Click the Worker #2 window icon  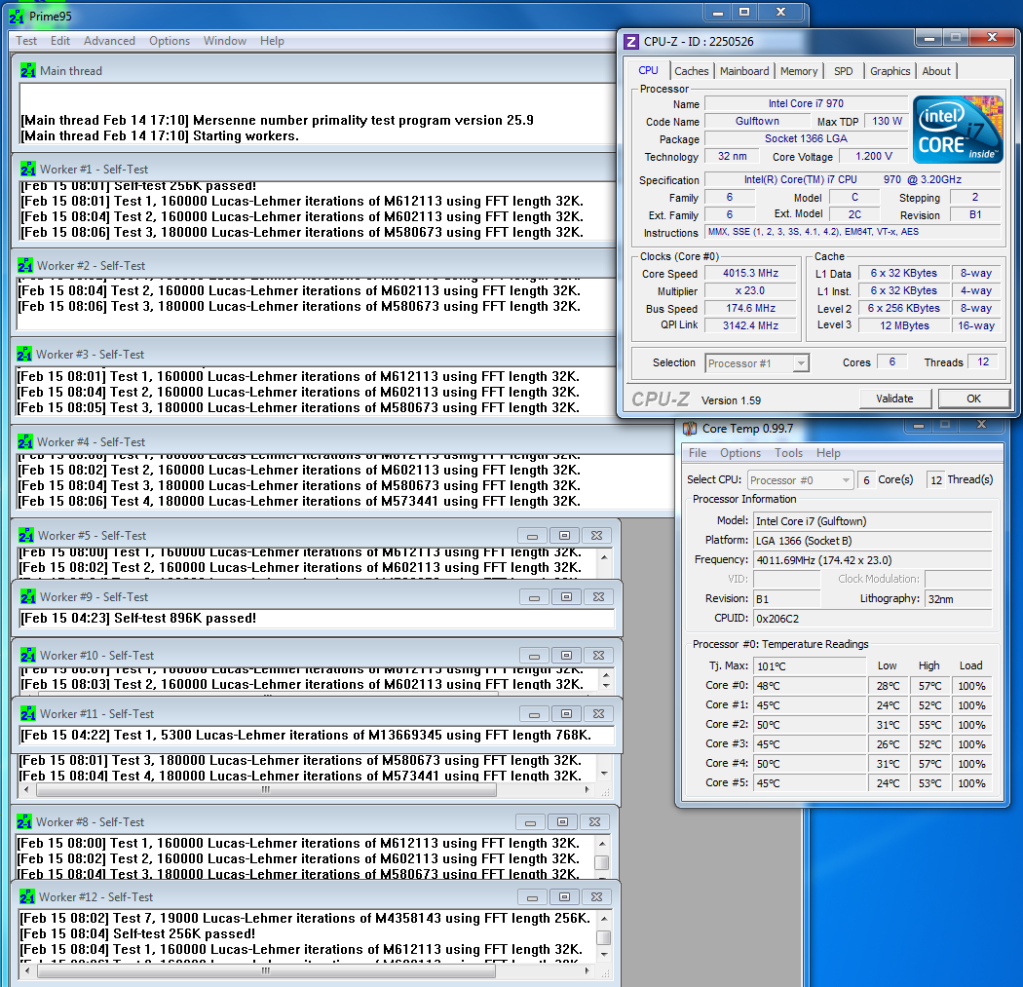pyautogui.click(x=25, y=266)
